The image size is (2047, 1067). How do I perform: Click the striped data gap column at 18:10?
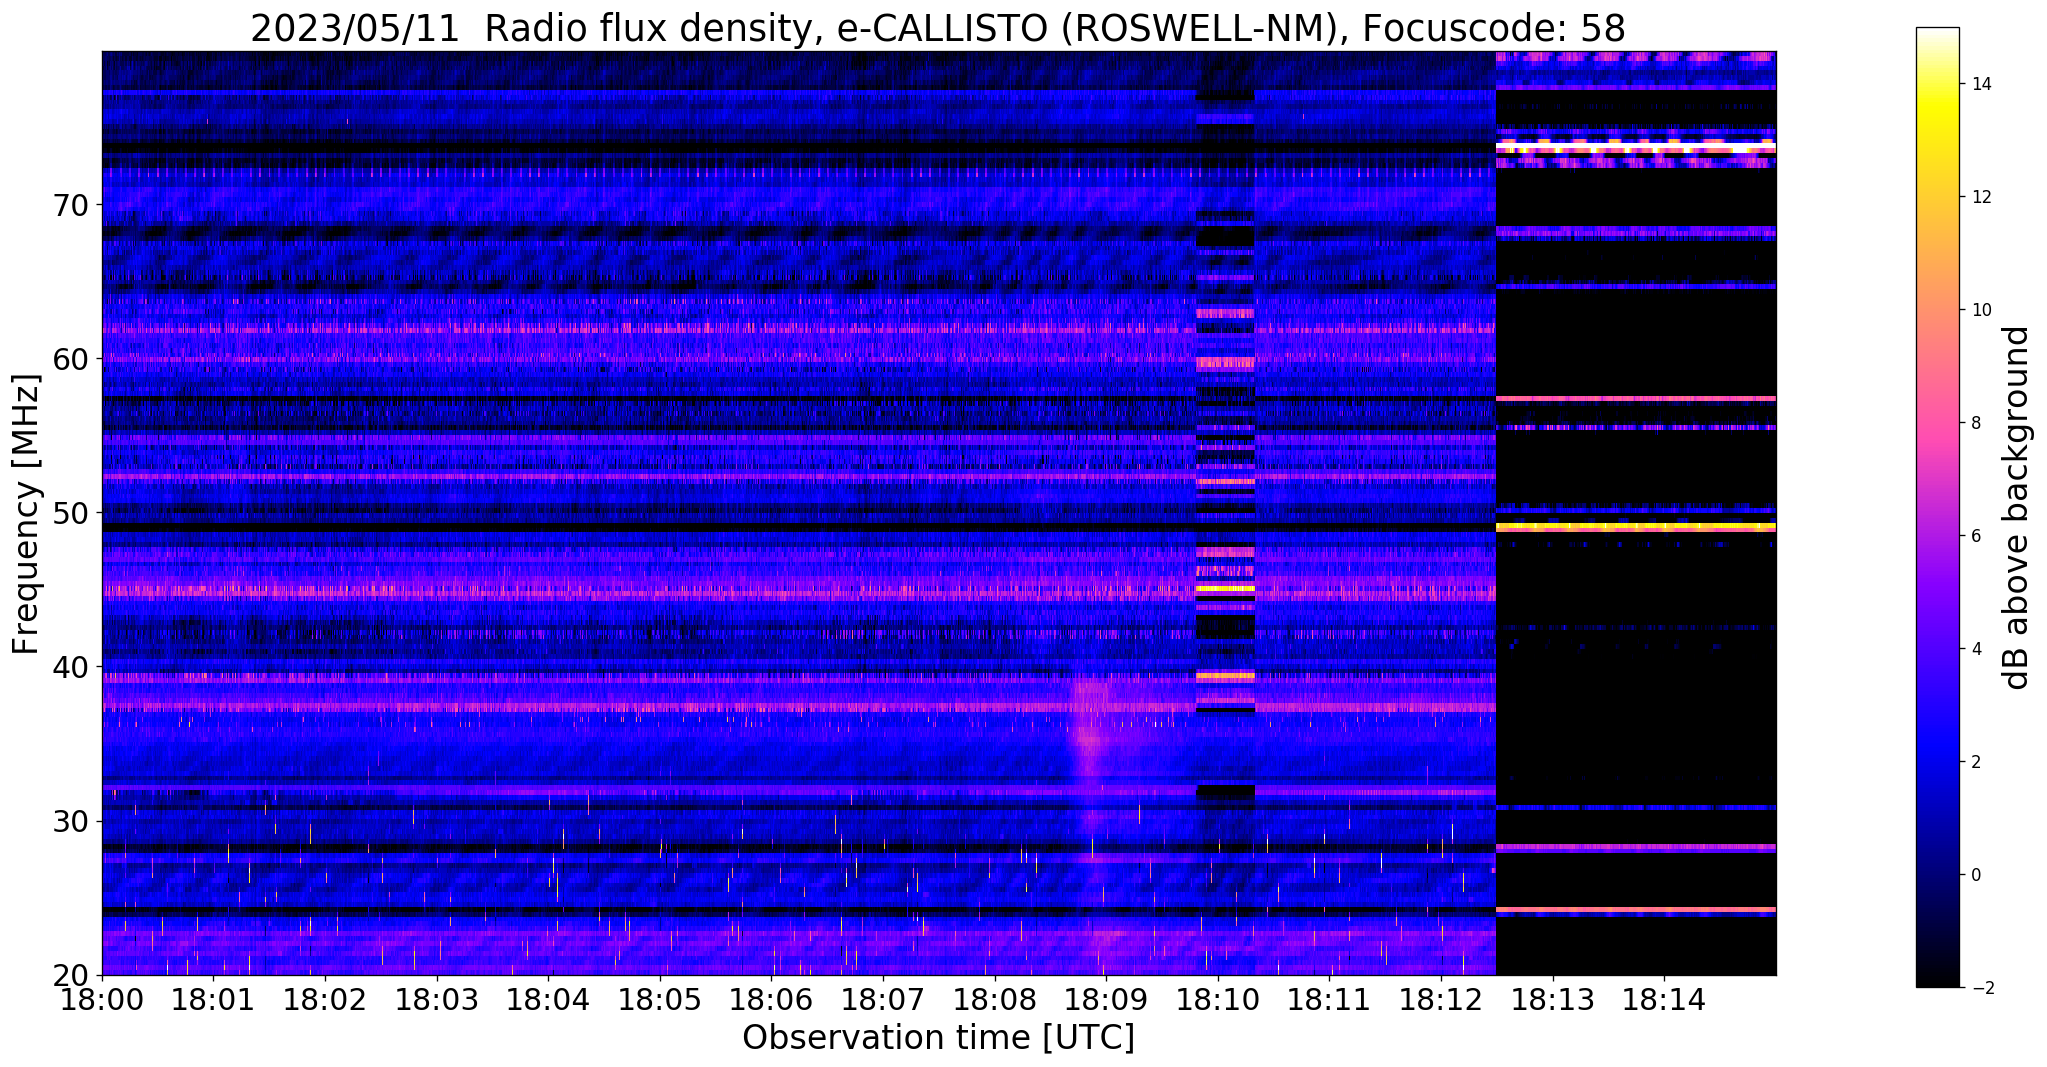[1225, 513]
